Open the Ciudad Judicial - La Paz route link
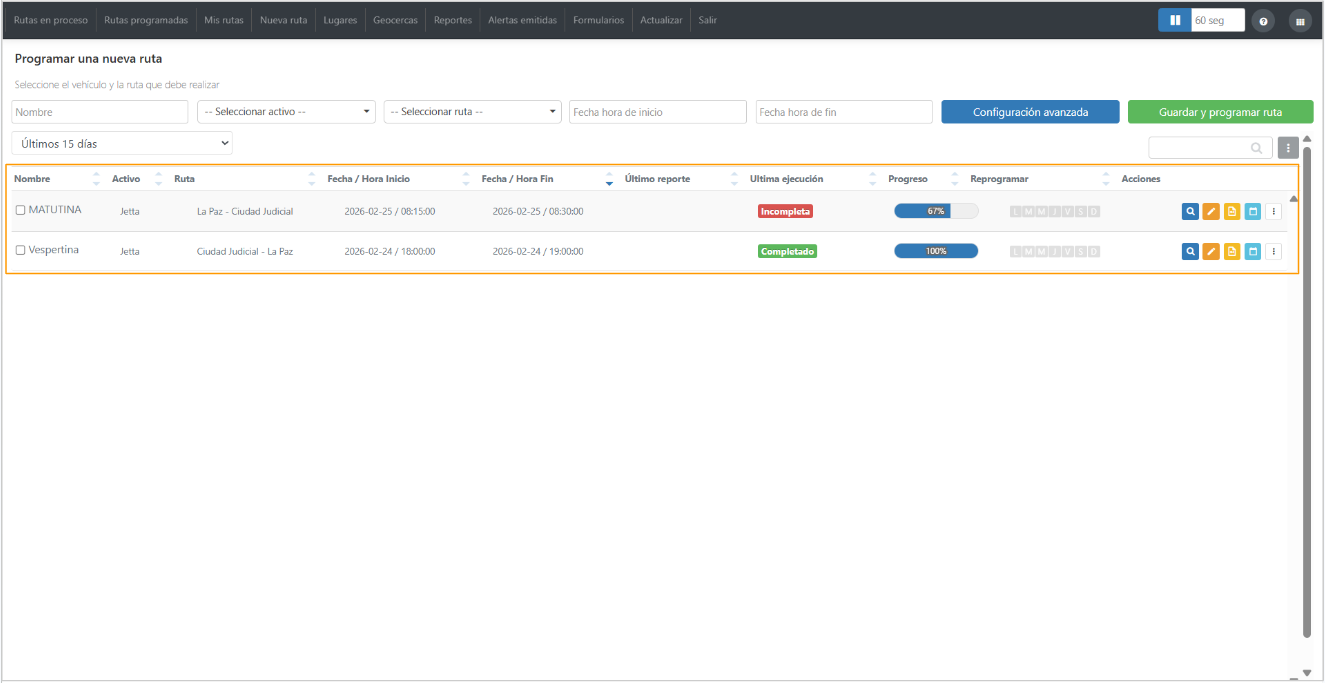The image size is (1325, 683). (245, 251)
